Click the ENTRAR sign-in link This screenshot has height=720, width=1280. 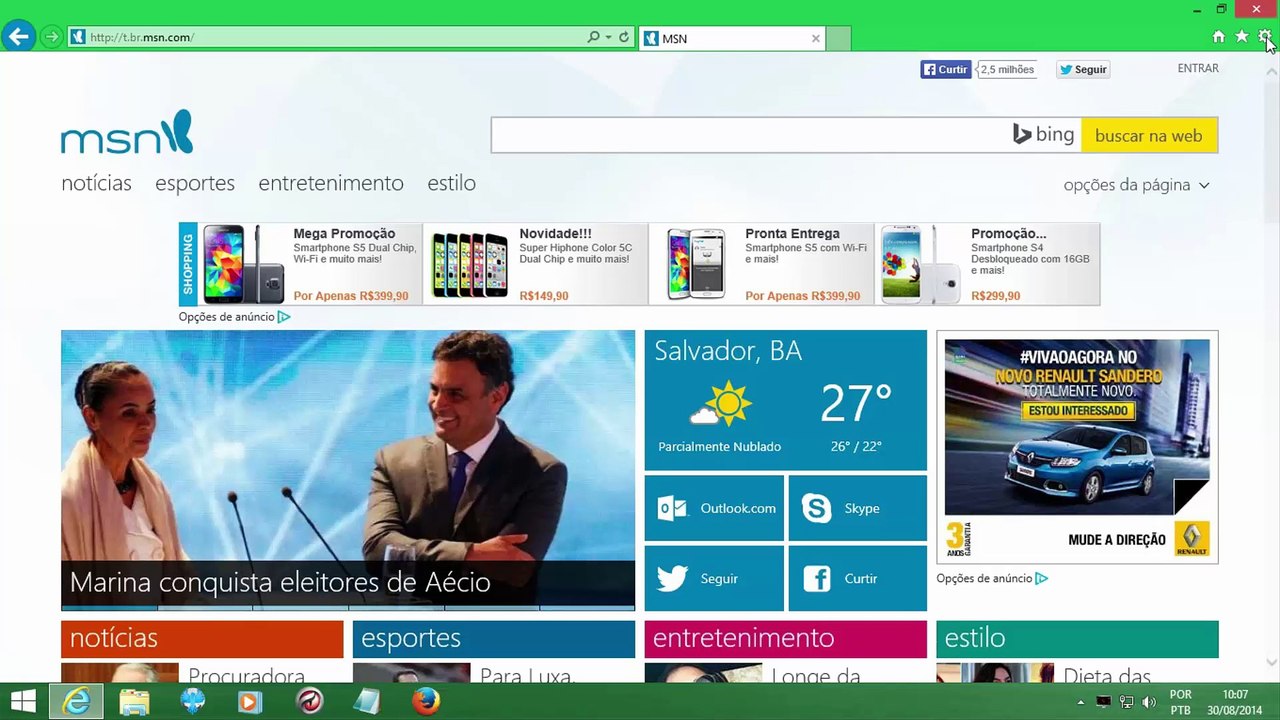1198,68
